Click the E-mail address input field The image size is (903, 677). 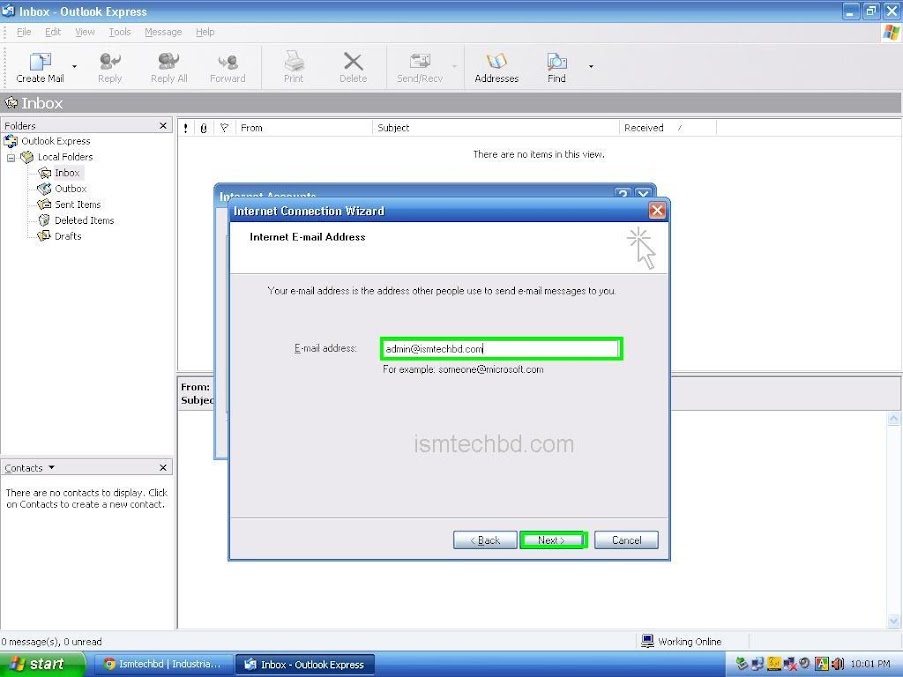[501, 349]
